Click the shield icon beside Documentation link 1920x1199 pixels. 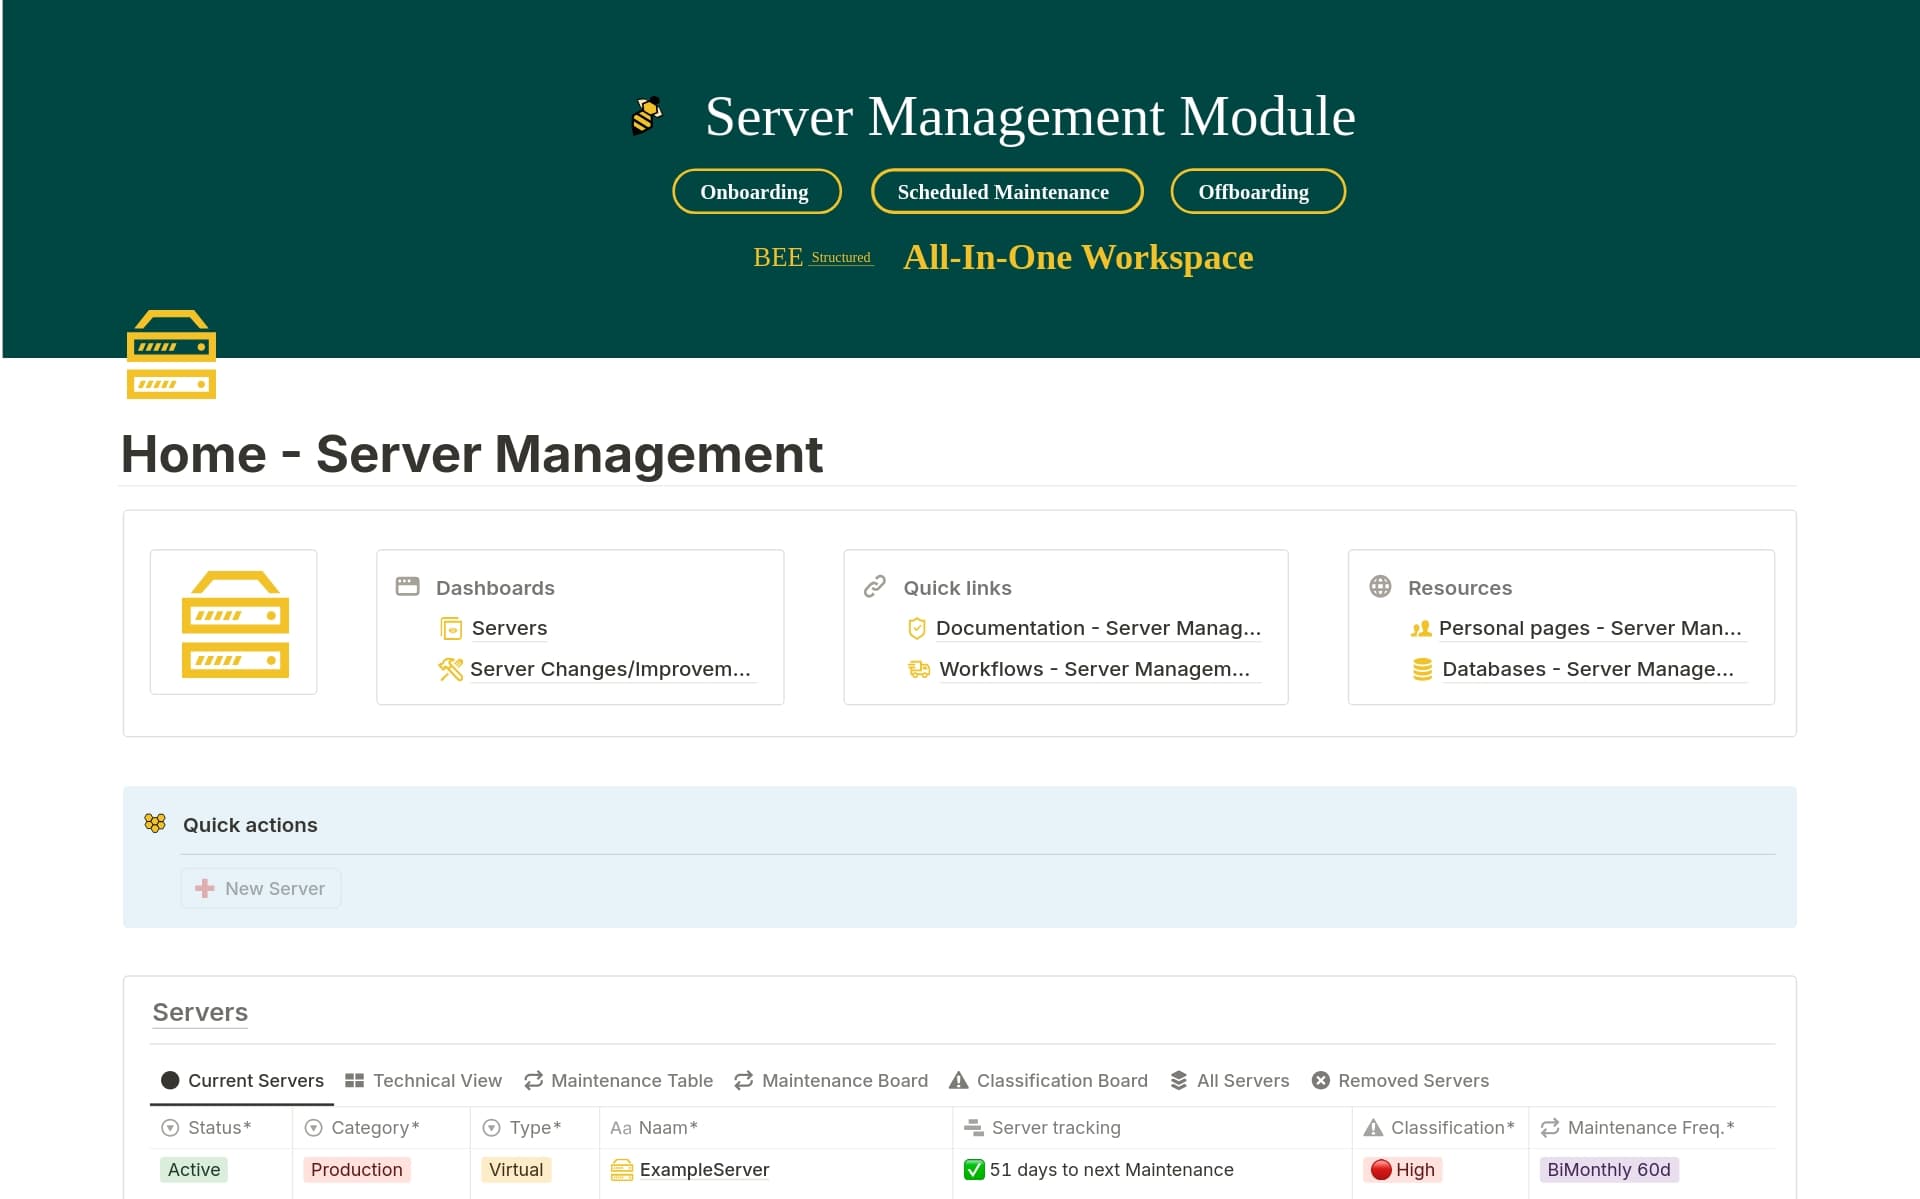pyautogui.click(x=916, y=628)
